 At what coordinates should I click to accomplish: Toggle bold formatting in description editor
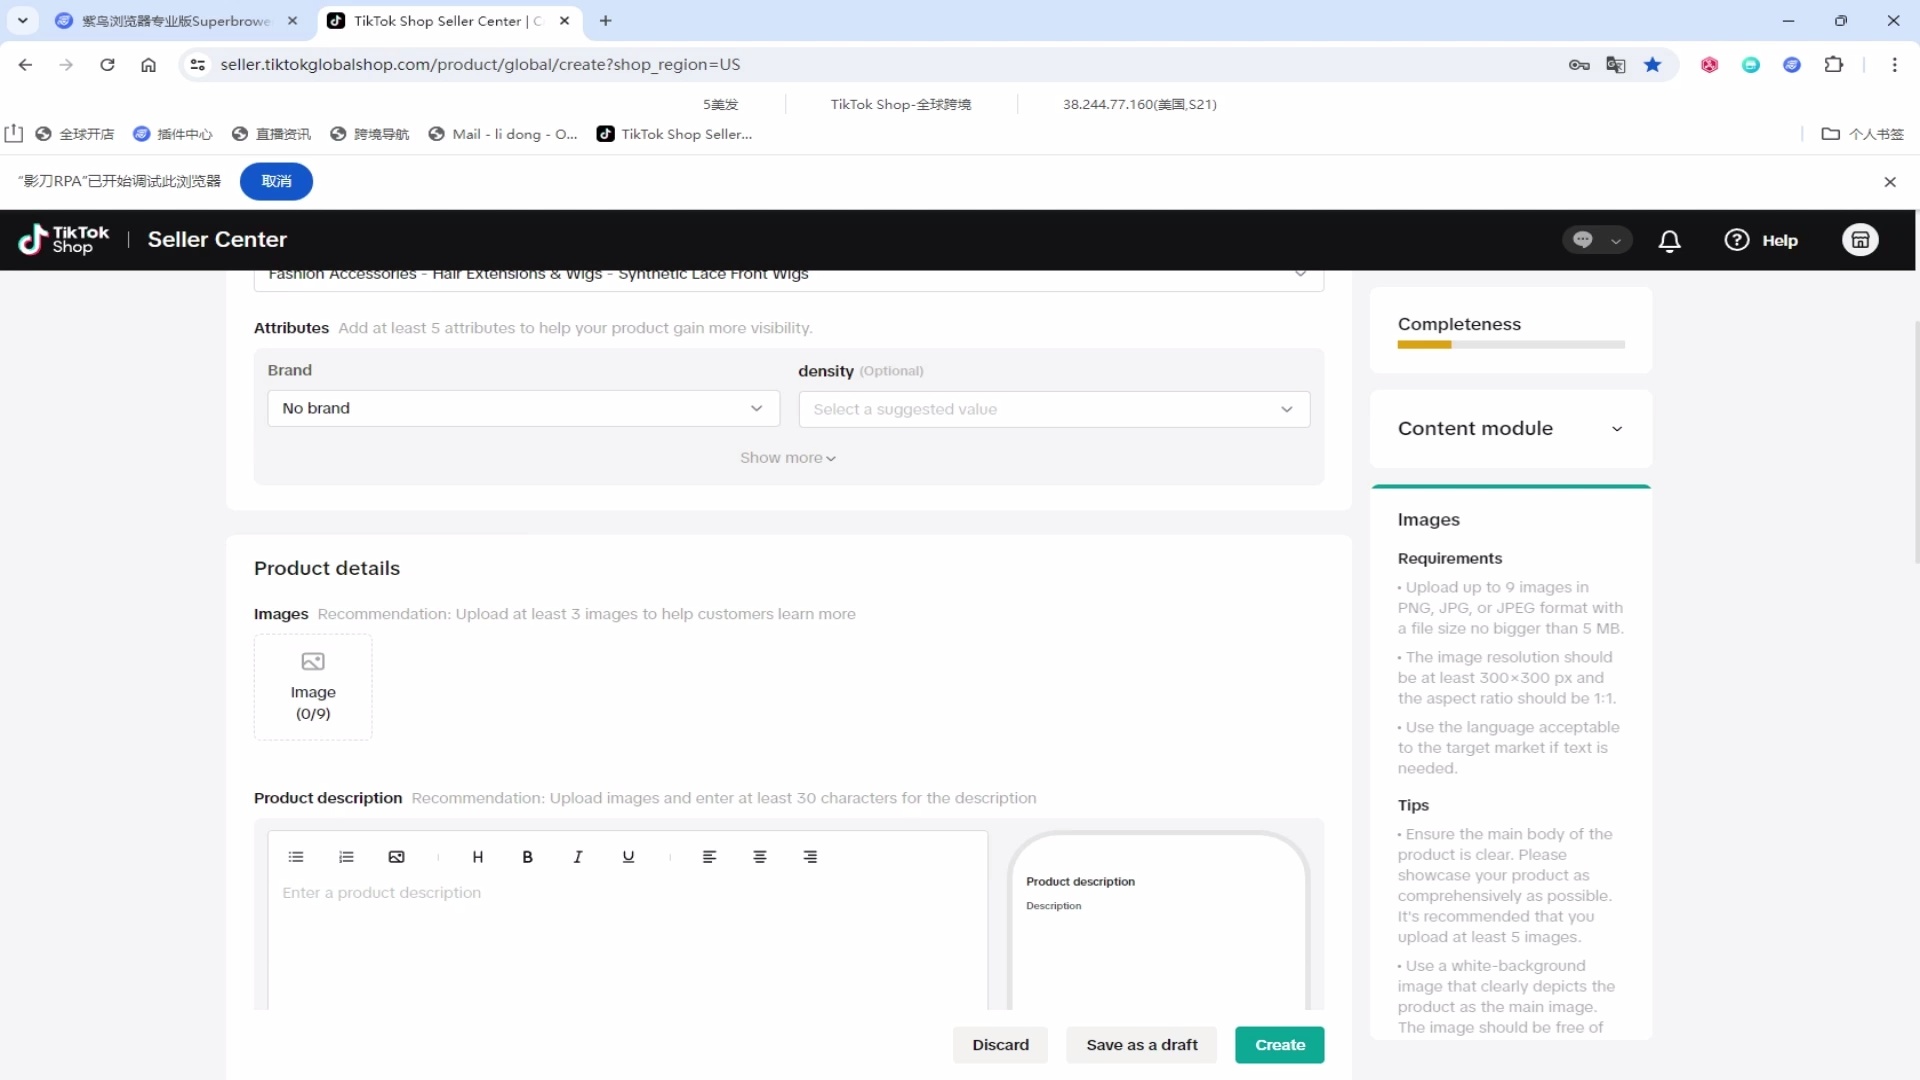(527, 857)
